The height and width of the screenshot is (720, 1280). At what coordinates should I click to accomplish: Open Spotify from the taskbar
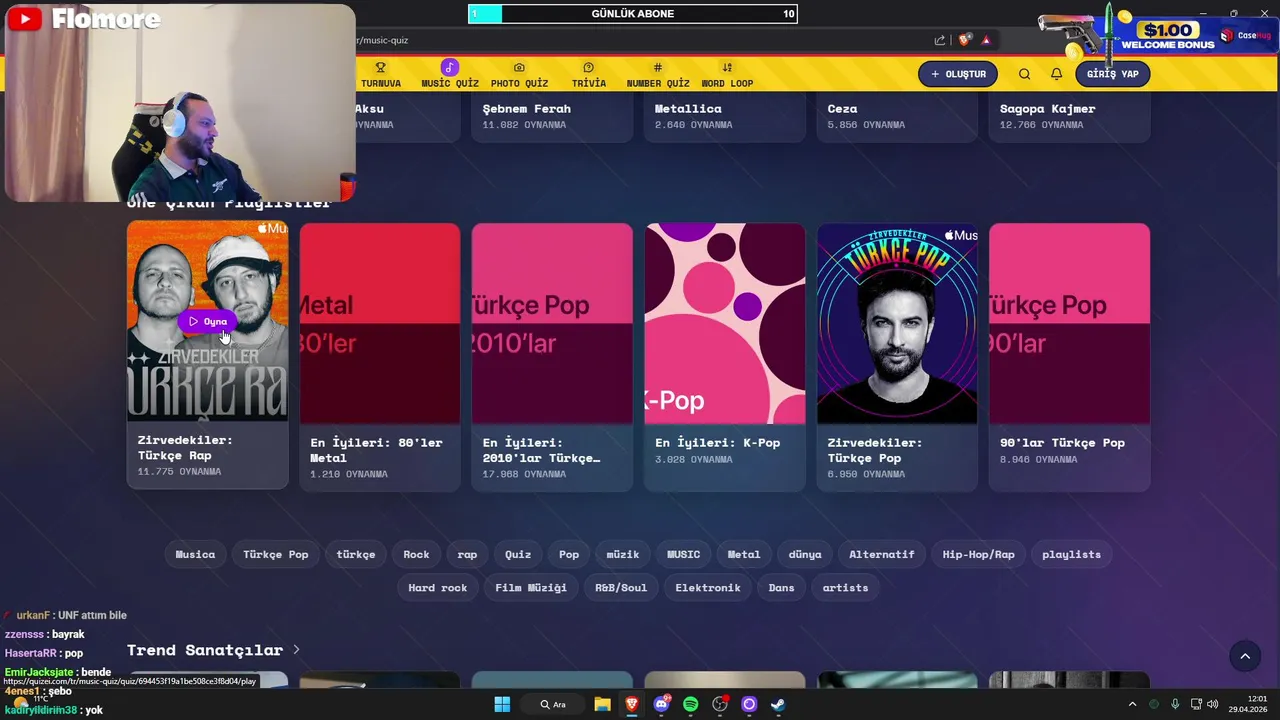(690, 704)
